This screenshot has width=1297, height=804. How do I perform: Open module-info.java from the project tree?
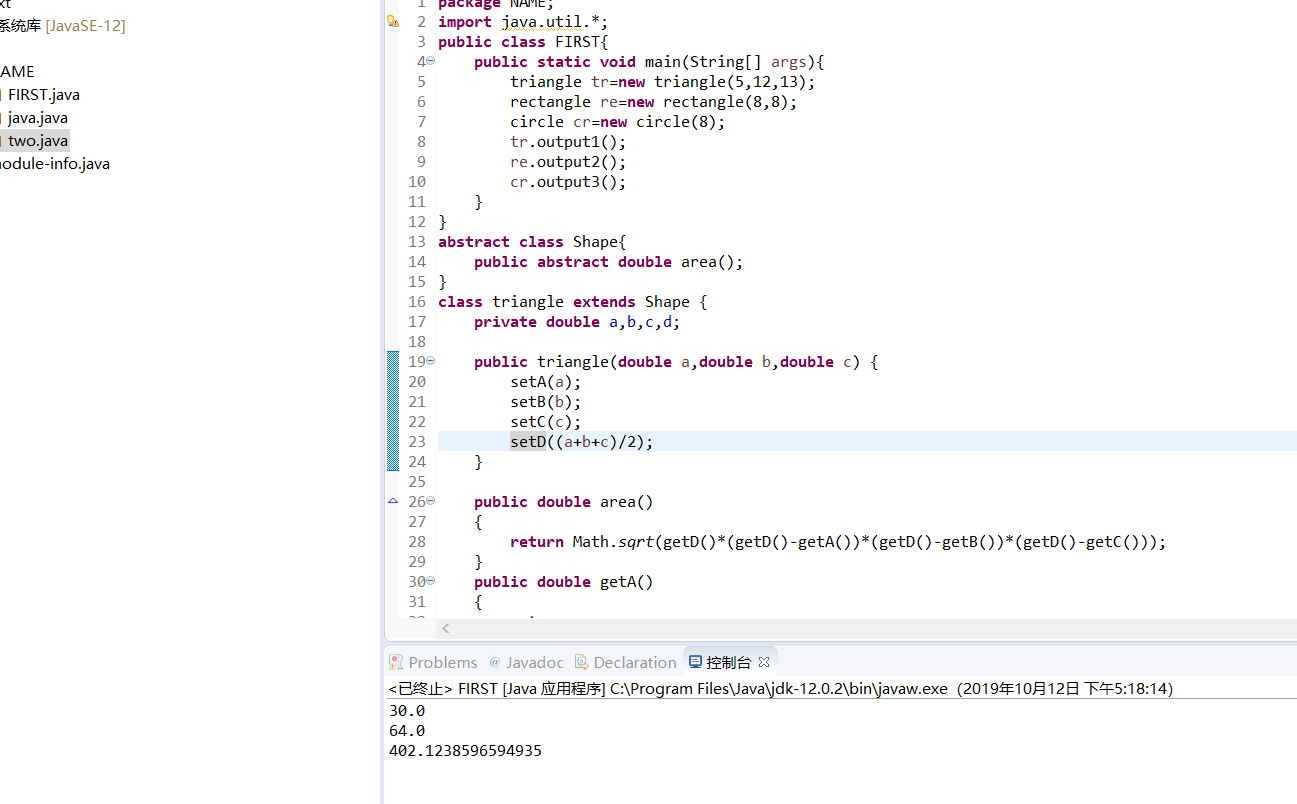55,164
